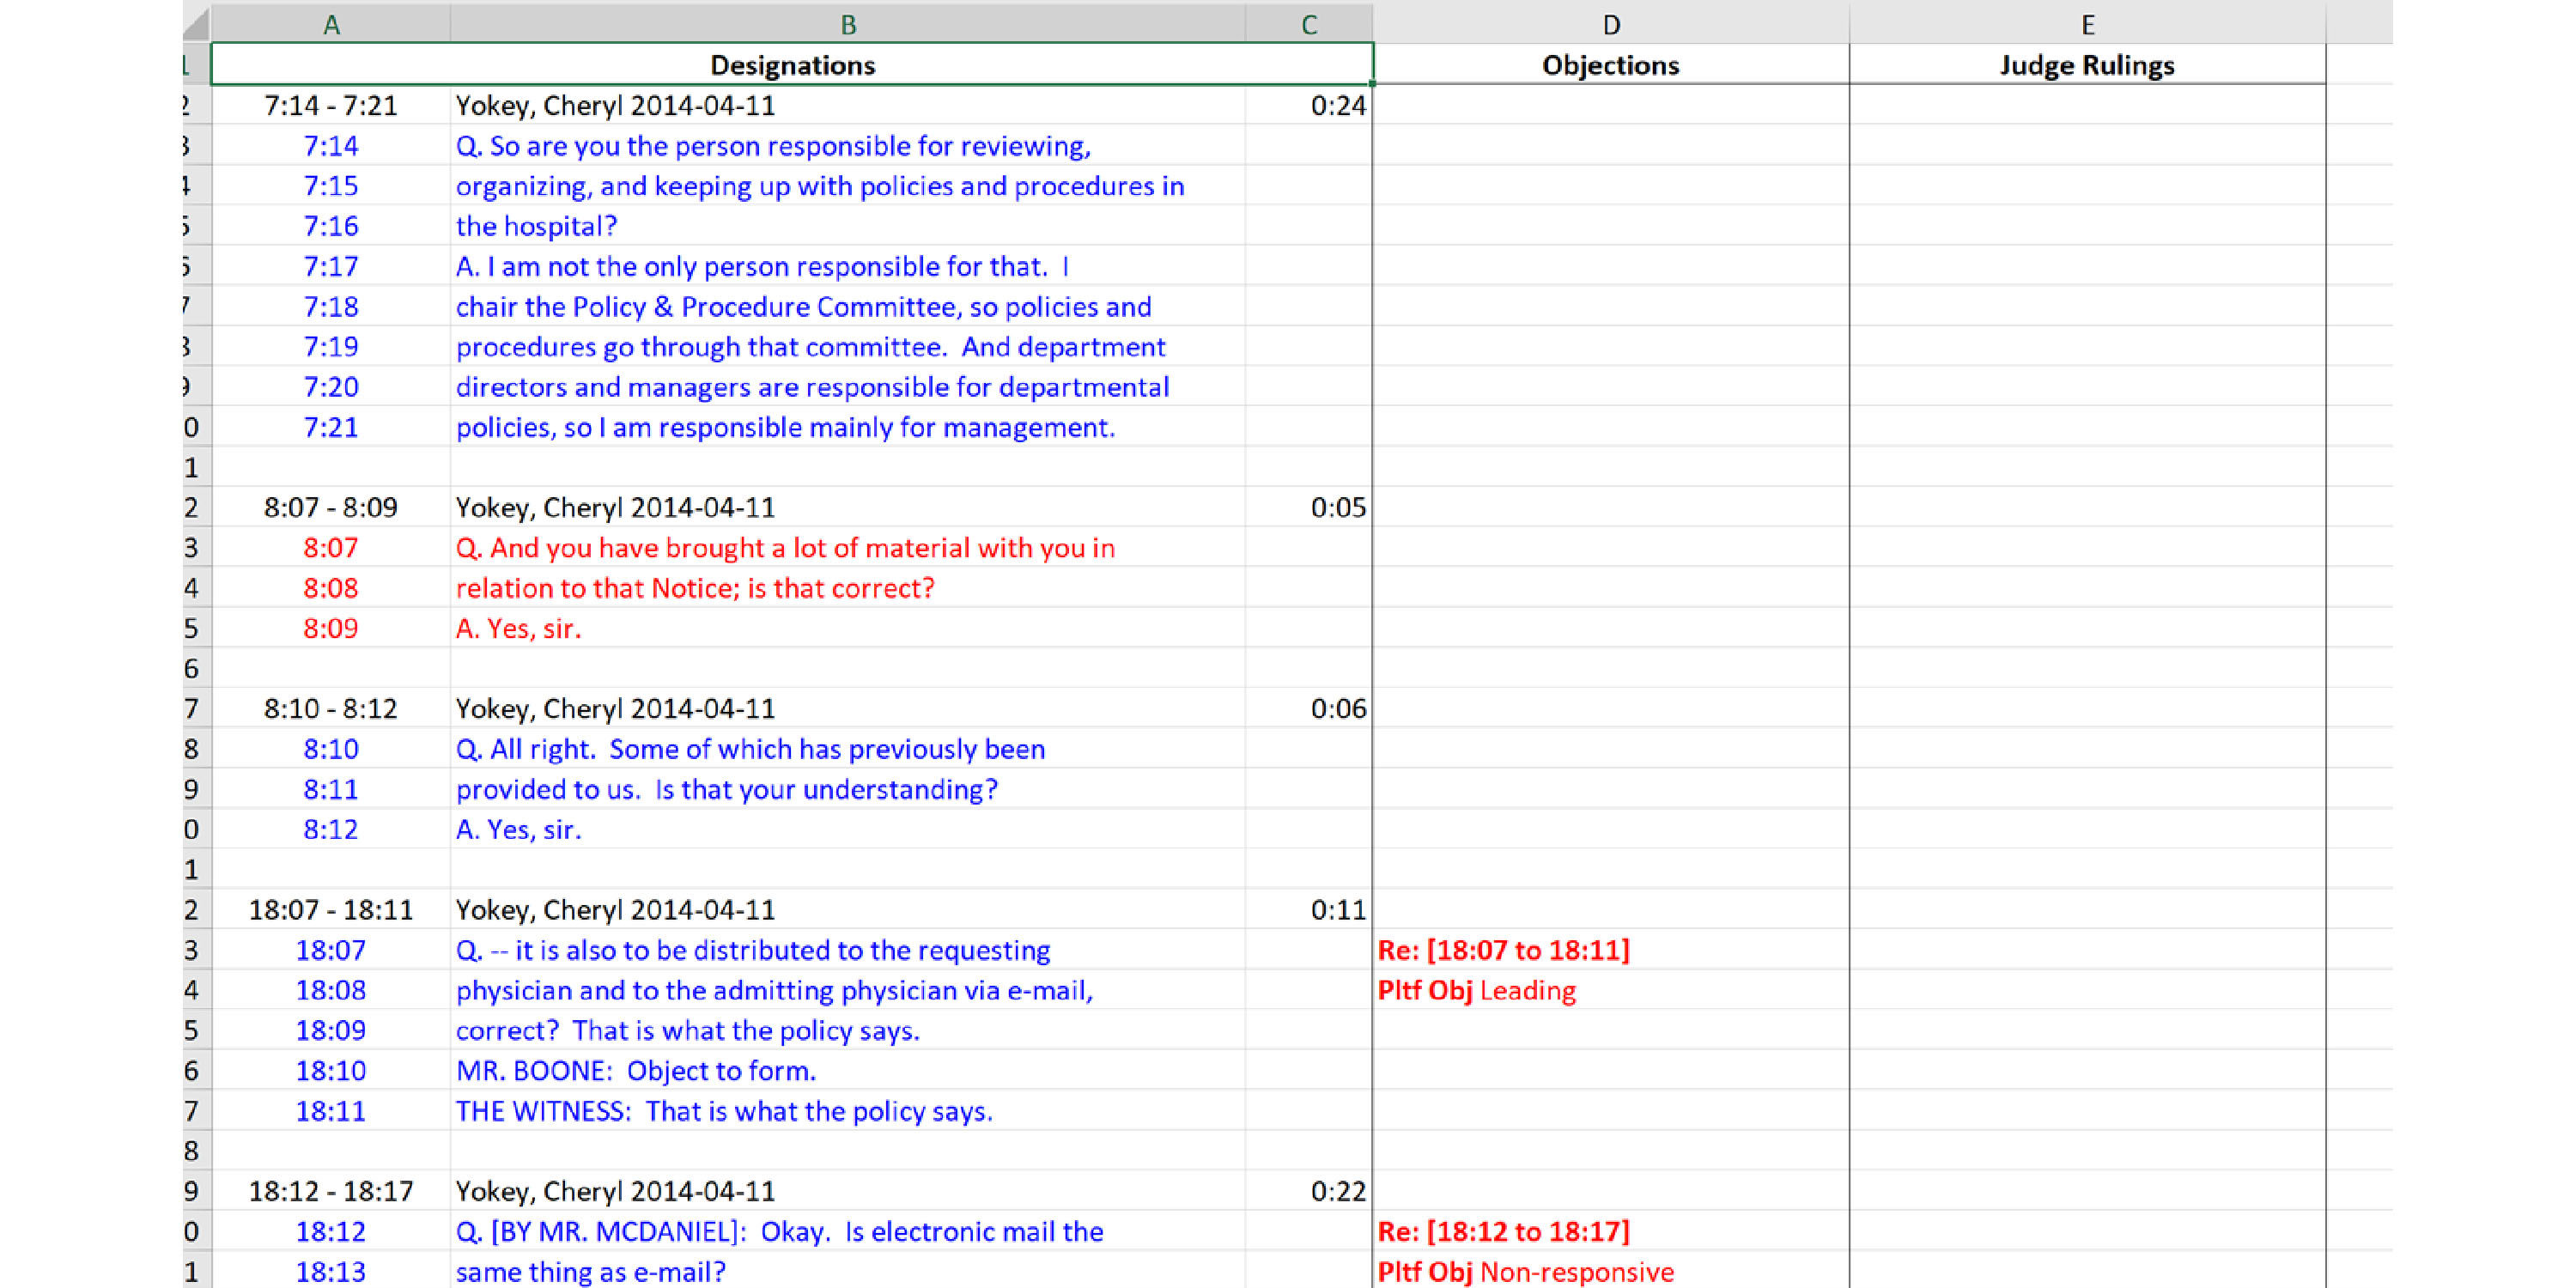Select the 'Pltf Obj Non-responsive' cell
The width and height of the screenshot is (2576, 1288).
click(1525, 1271)
